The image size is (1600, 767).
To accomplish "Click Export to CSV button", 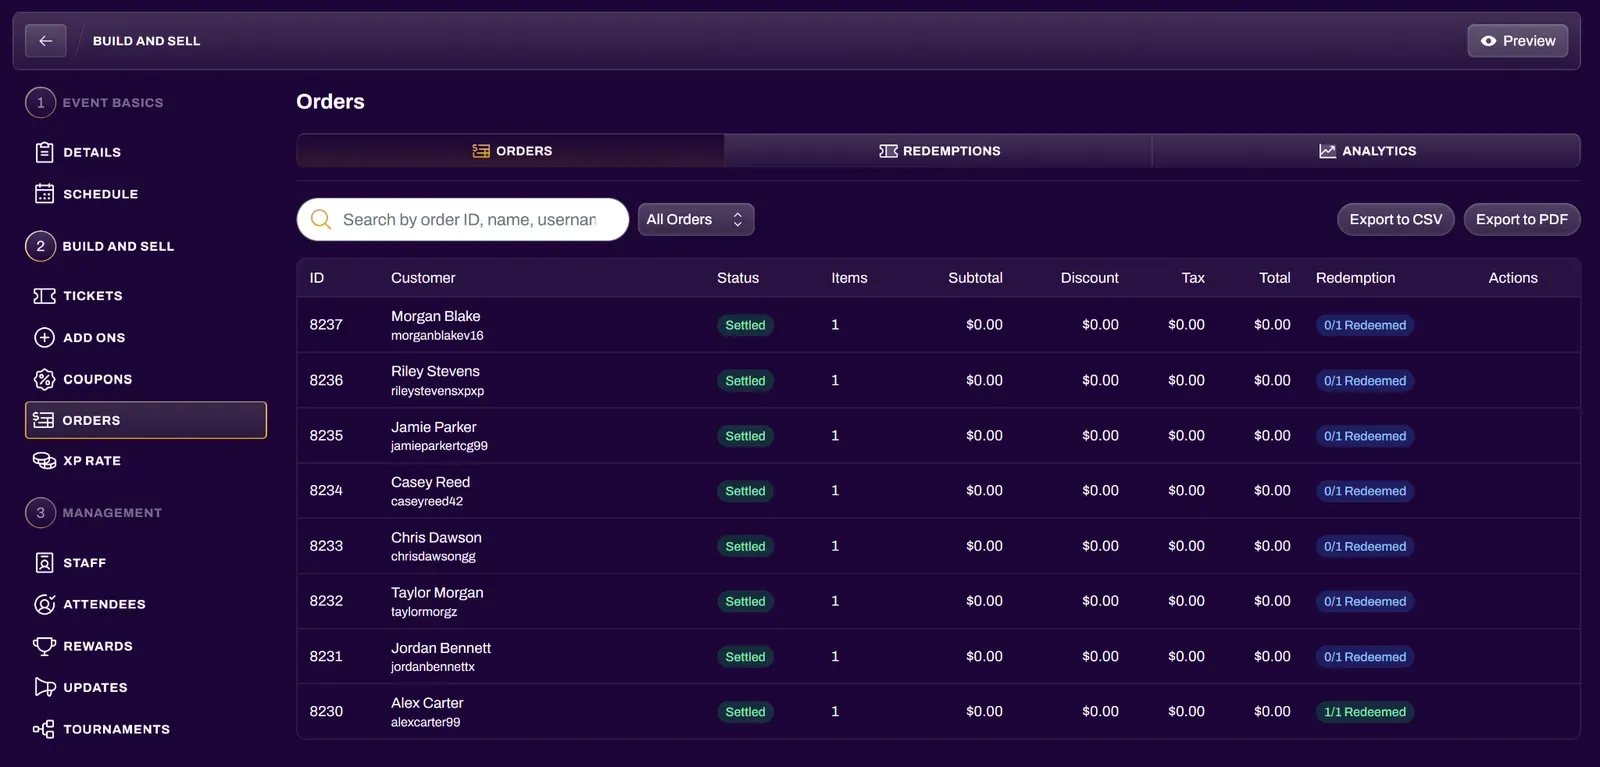I will (1396, 219).
